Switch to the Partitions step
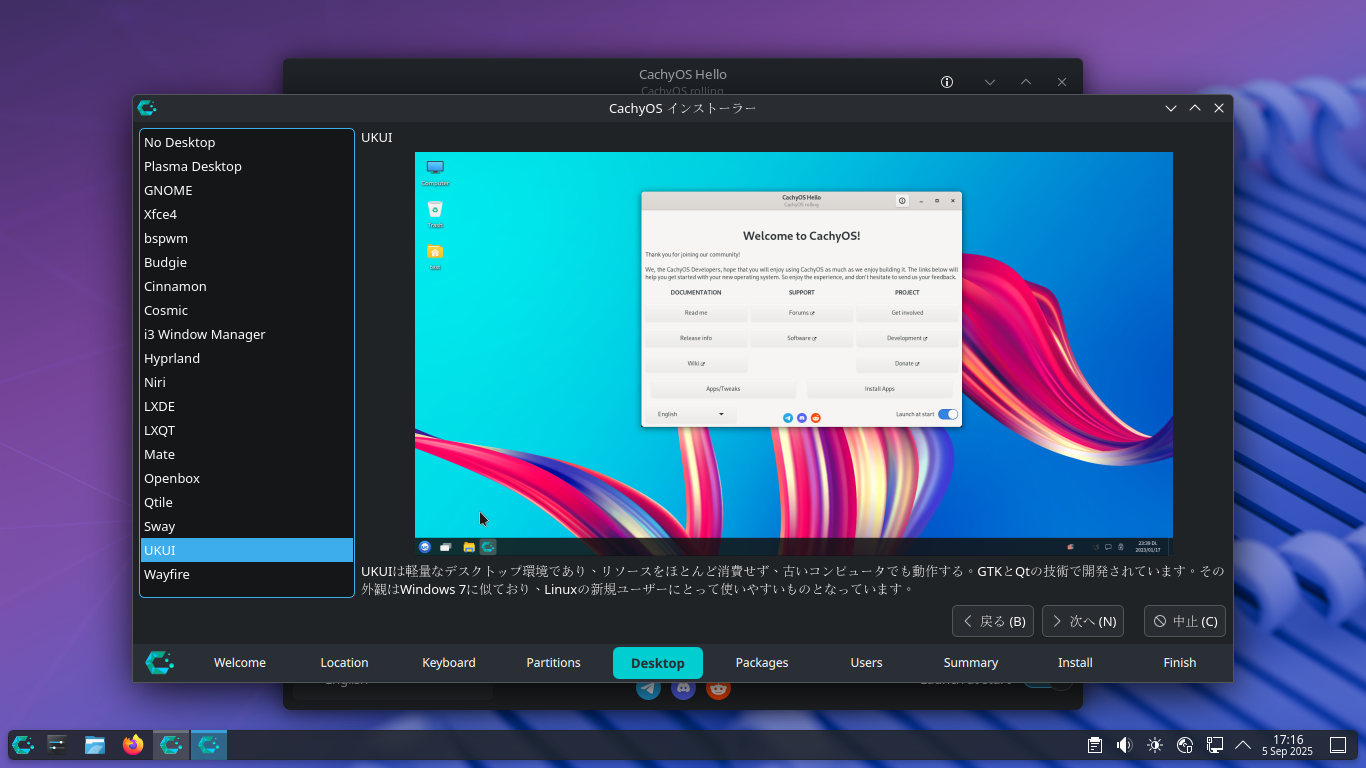Viewport: 1366px width, 768px height. [553, 663]
